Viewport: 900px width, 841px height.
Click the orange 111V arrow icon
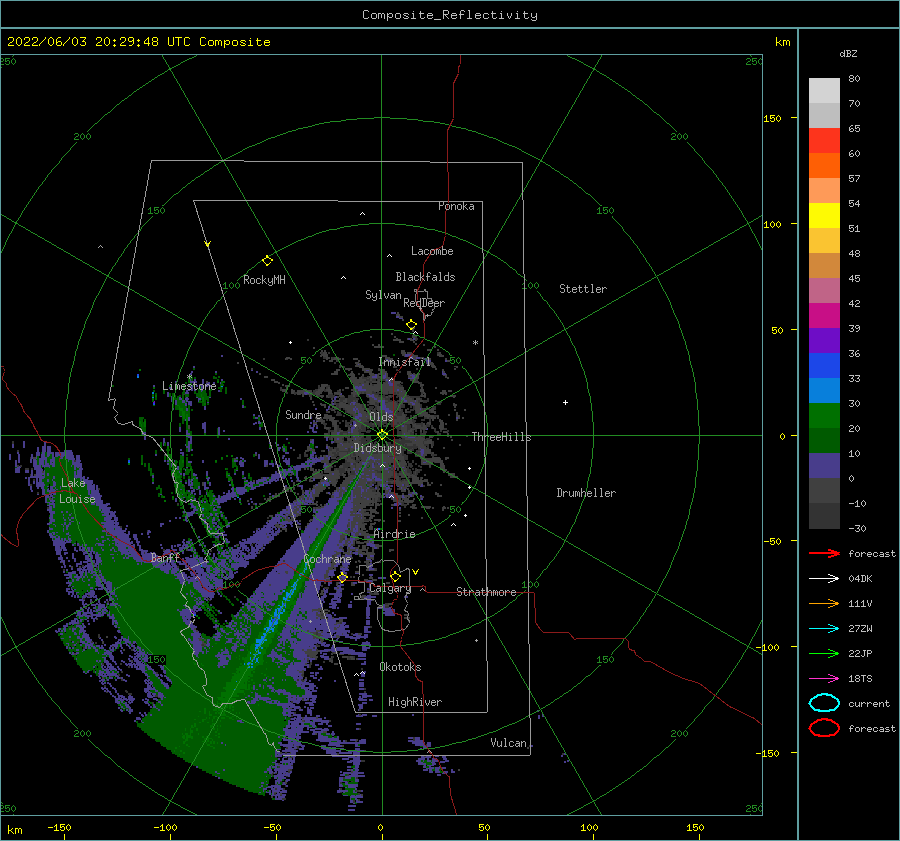824,603
